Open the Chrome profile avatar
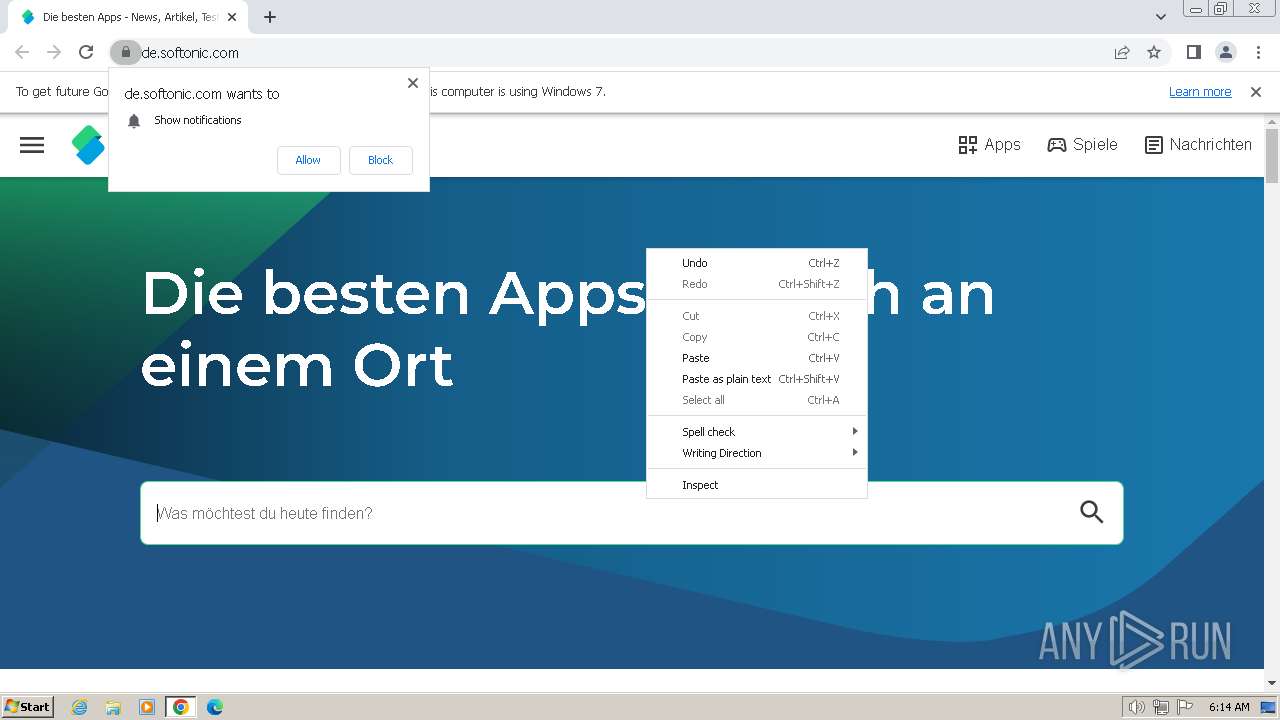Image resolution: width=1280 pixels, height=720 pixels. click(1225, 52)
